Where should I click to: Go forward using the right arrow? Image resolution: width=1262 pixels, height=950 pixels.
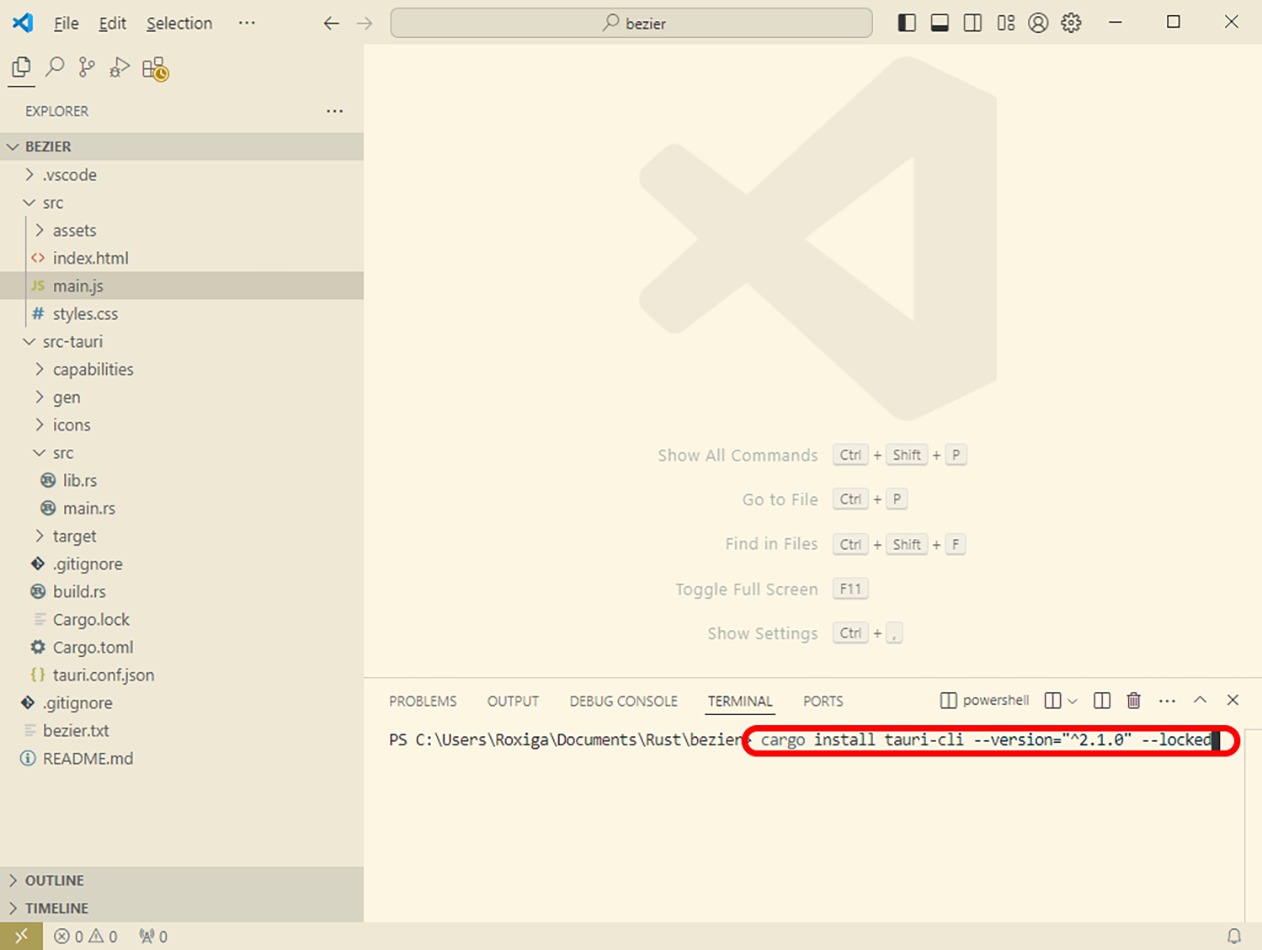tap(364, 23)
